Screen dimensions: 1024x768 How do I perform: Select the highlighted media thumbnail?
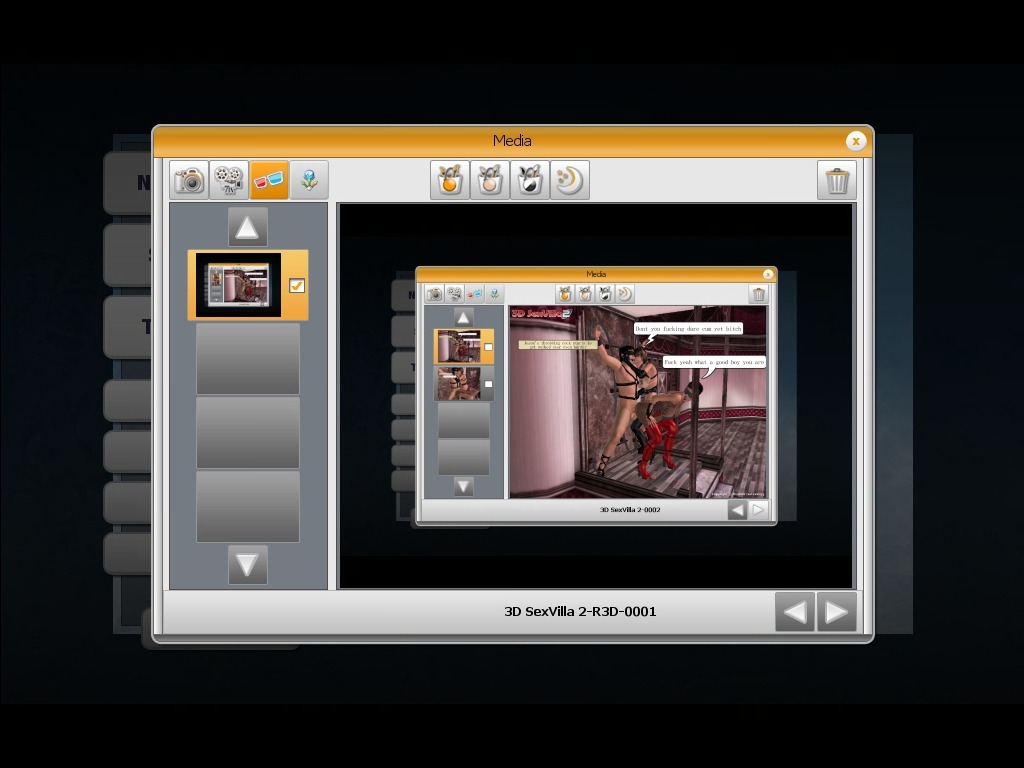coord(238,285)
